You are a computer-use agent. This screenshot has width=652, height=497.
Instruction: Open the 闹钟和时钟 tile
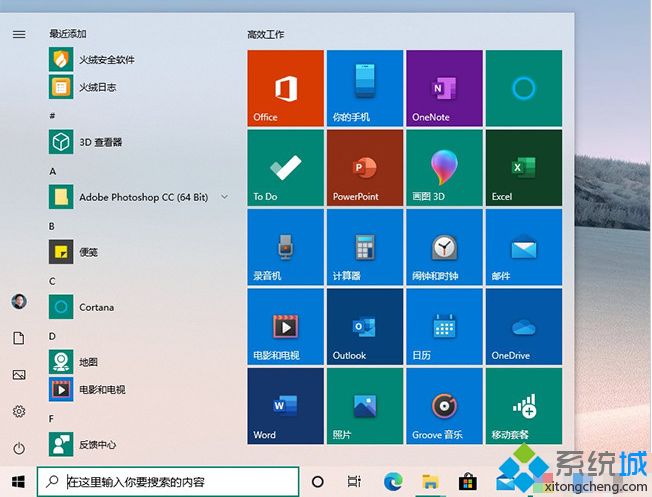pyautogui.click(x=444, y=247)
